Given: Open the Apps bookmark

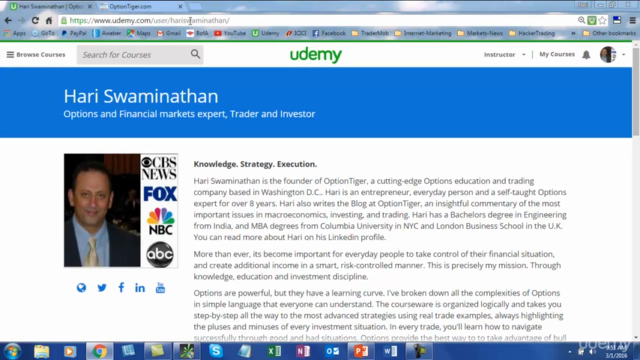Looking at the screenshot, I should 15,33.
